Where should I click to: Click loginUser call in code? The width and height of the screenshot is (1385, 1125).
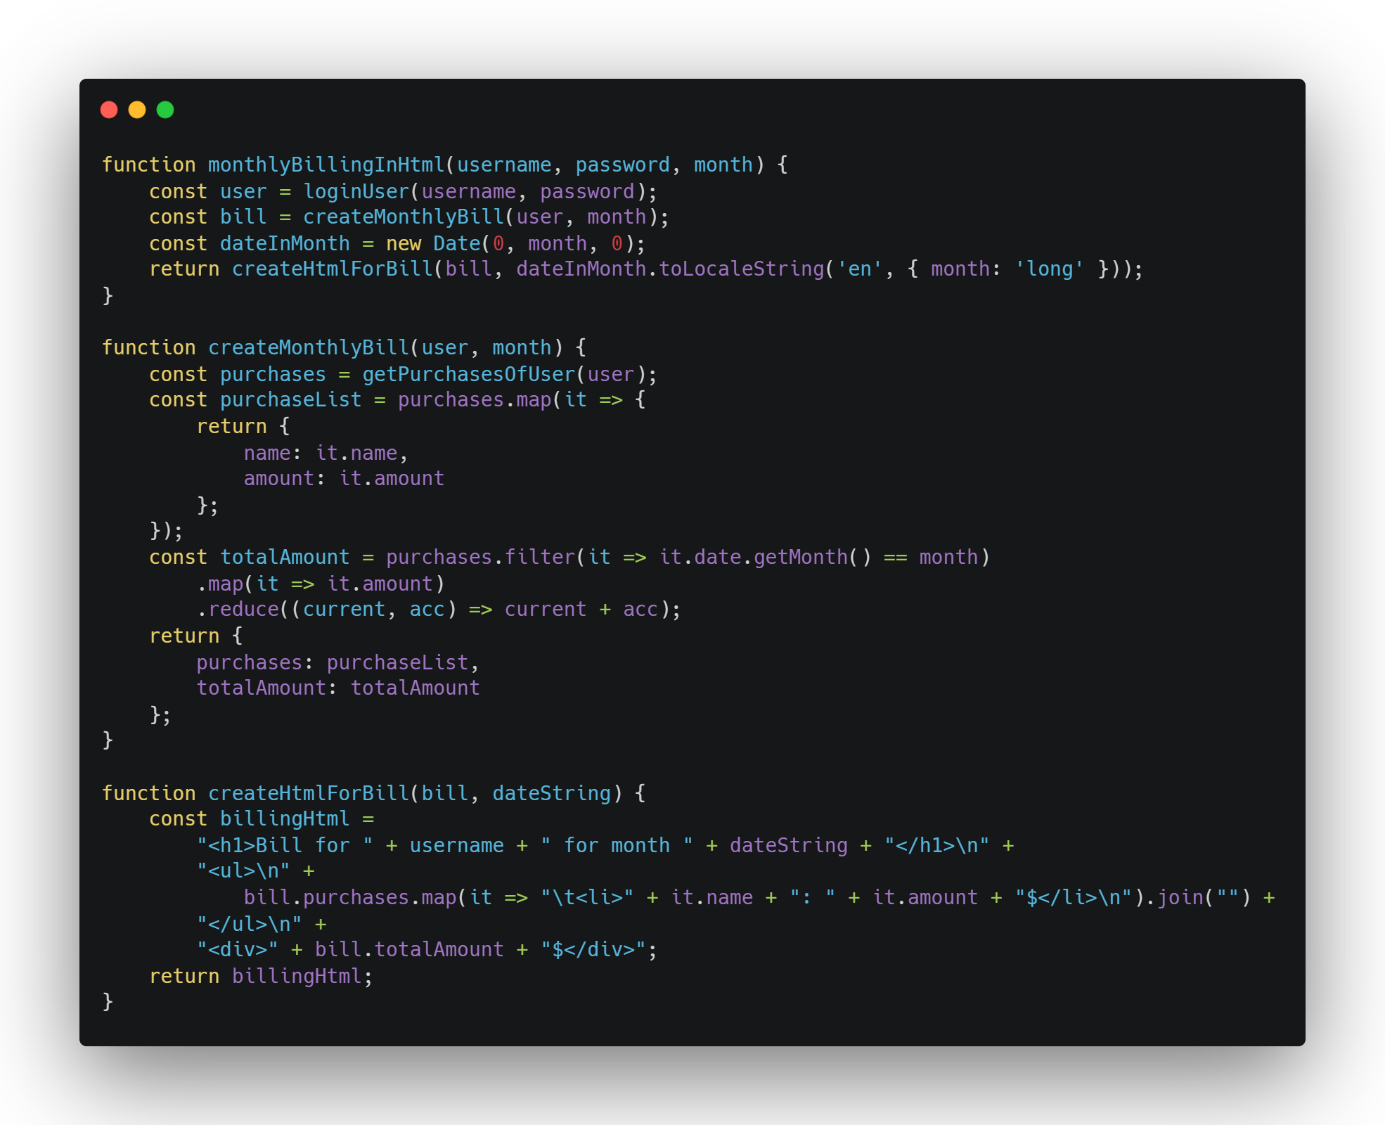(x=357, y=191)
